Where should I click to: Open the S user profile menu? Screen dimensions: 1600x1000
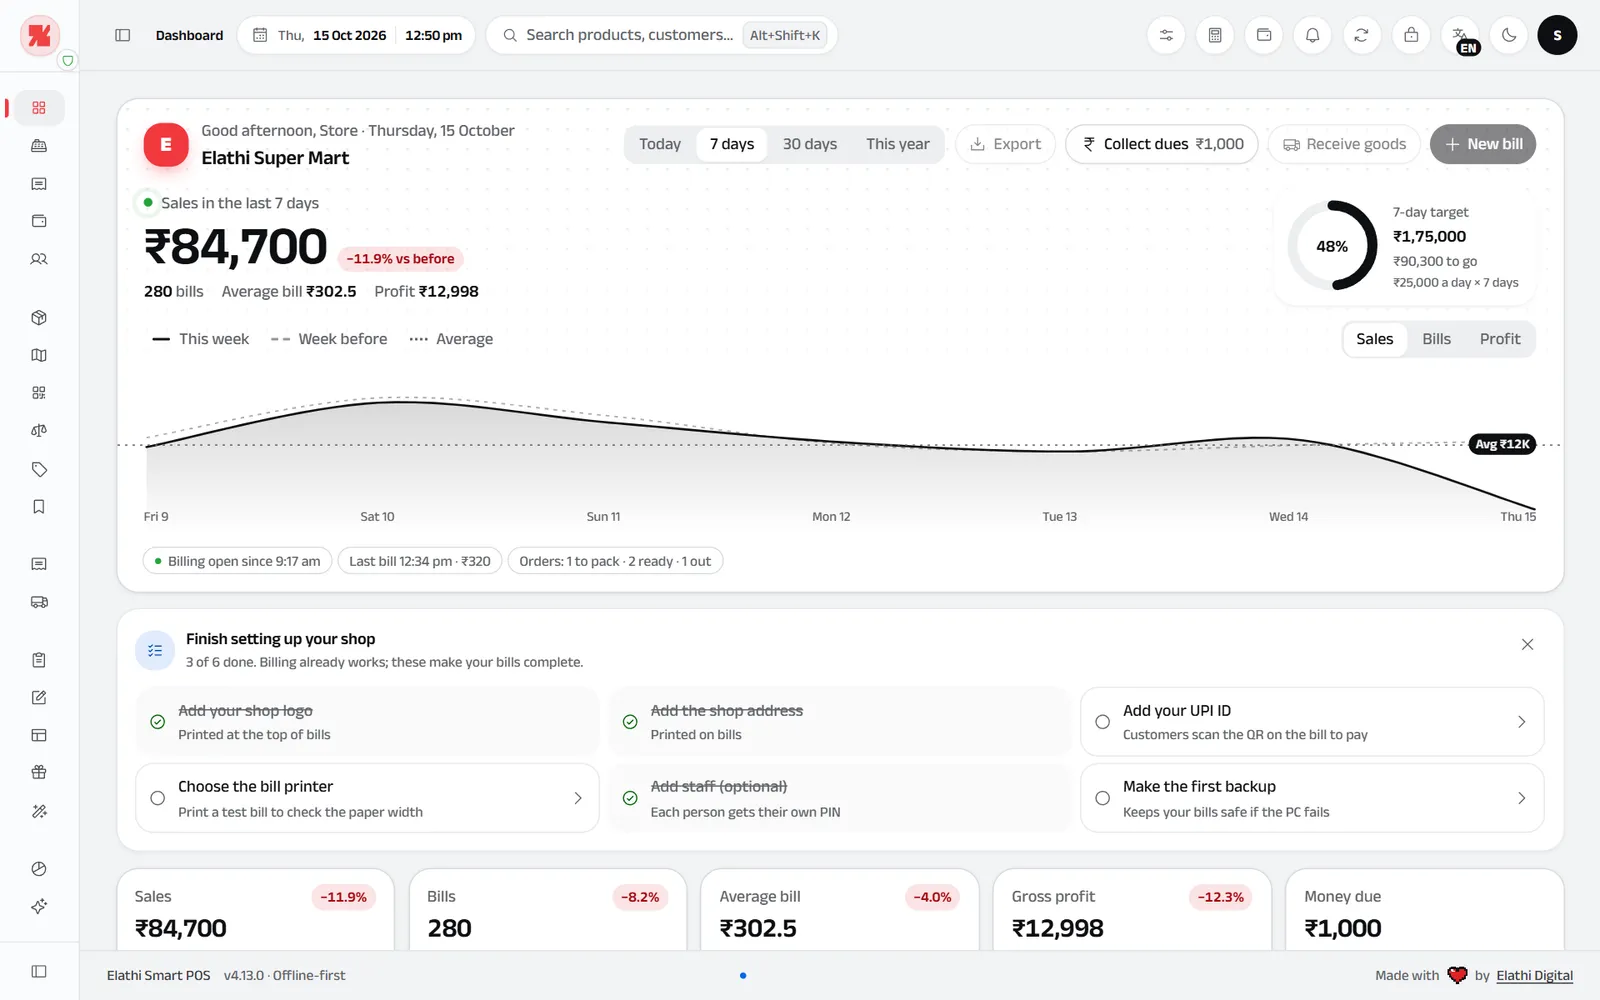pyautogui.click(x=1557, y=35)
